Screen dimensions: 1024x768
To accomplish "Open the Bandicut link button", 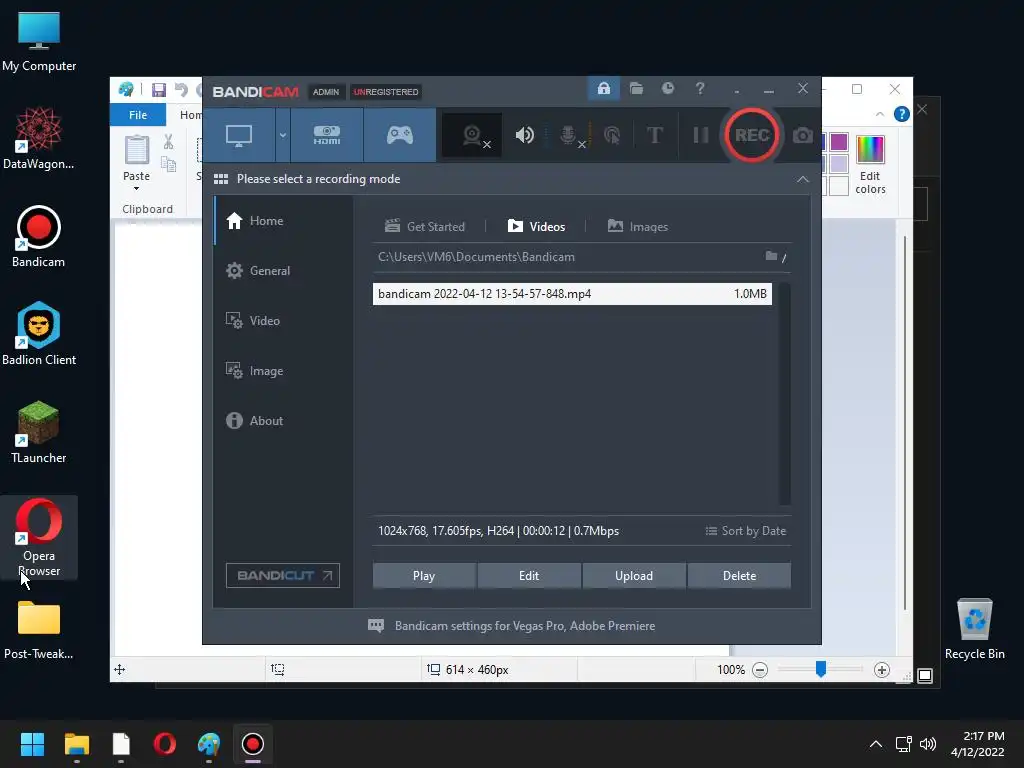I will [283, 575].
